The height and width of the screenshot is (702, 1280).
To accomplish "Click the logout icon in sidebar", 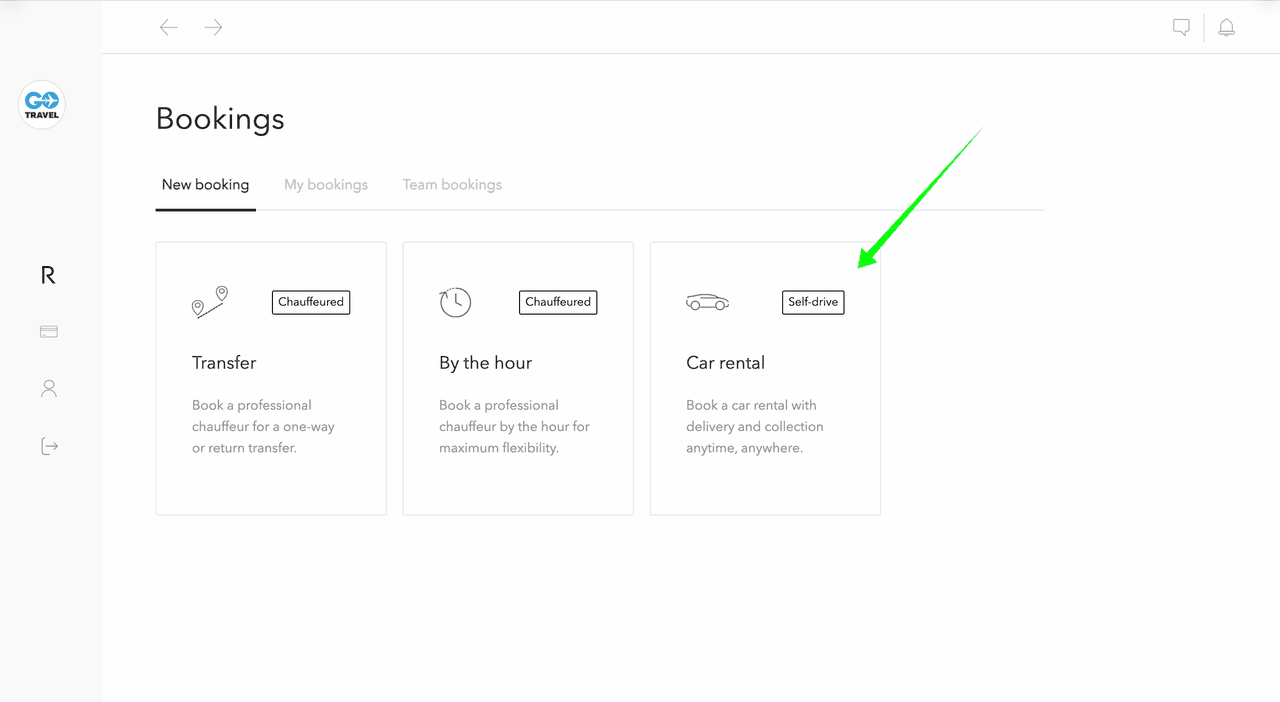I will [49, 446].
